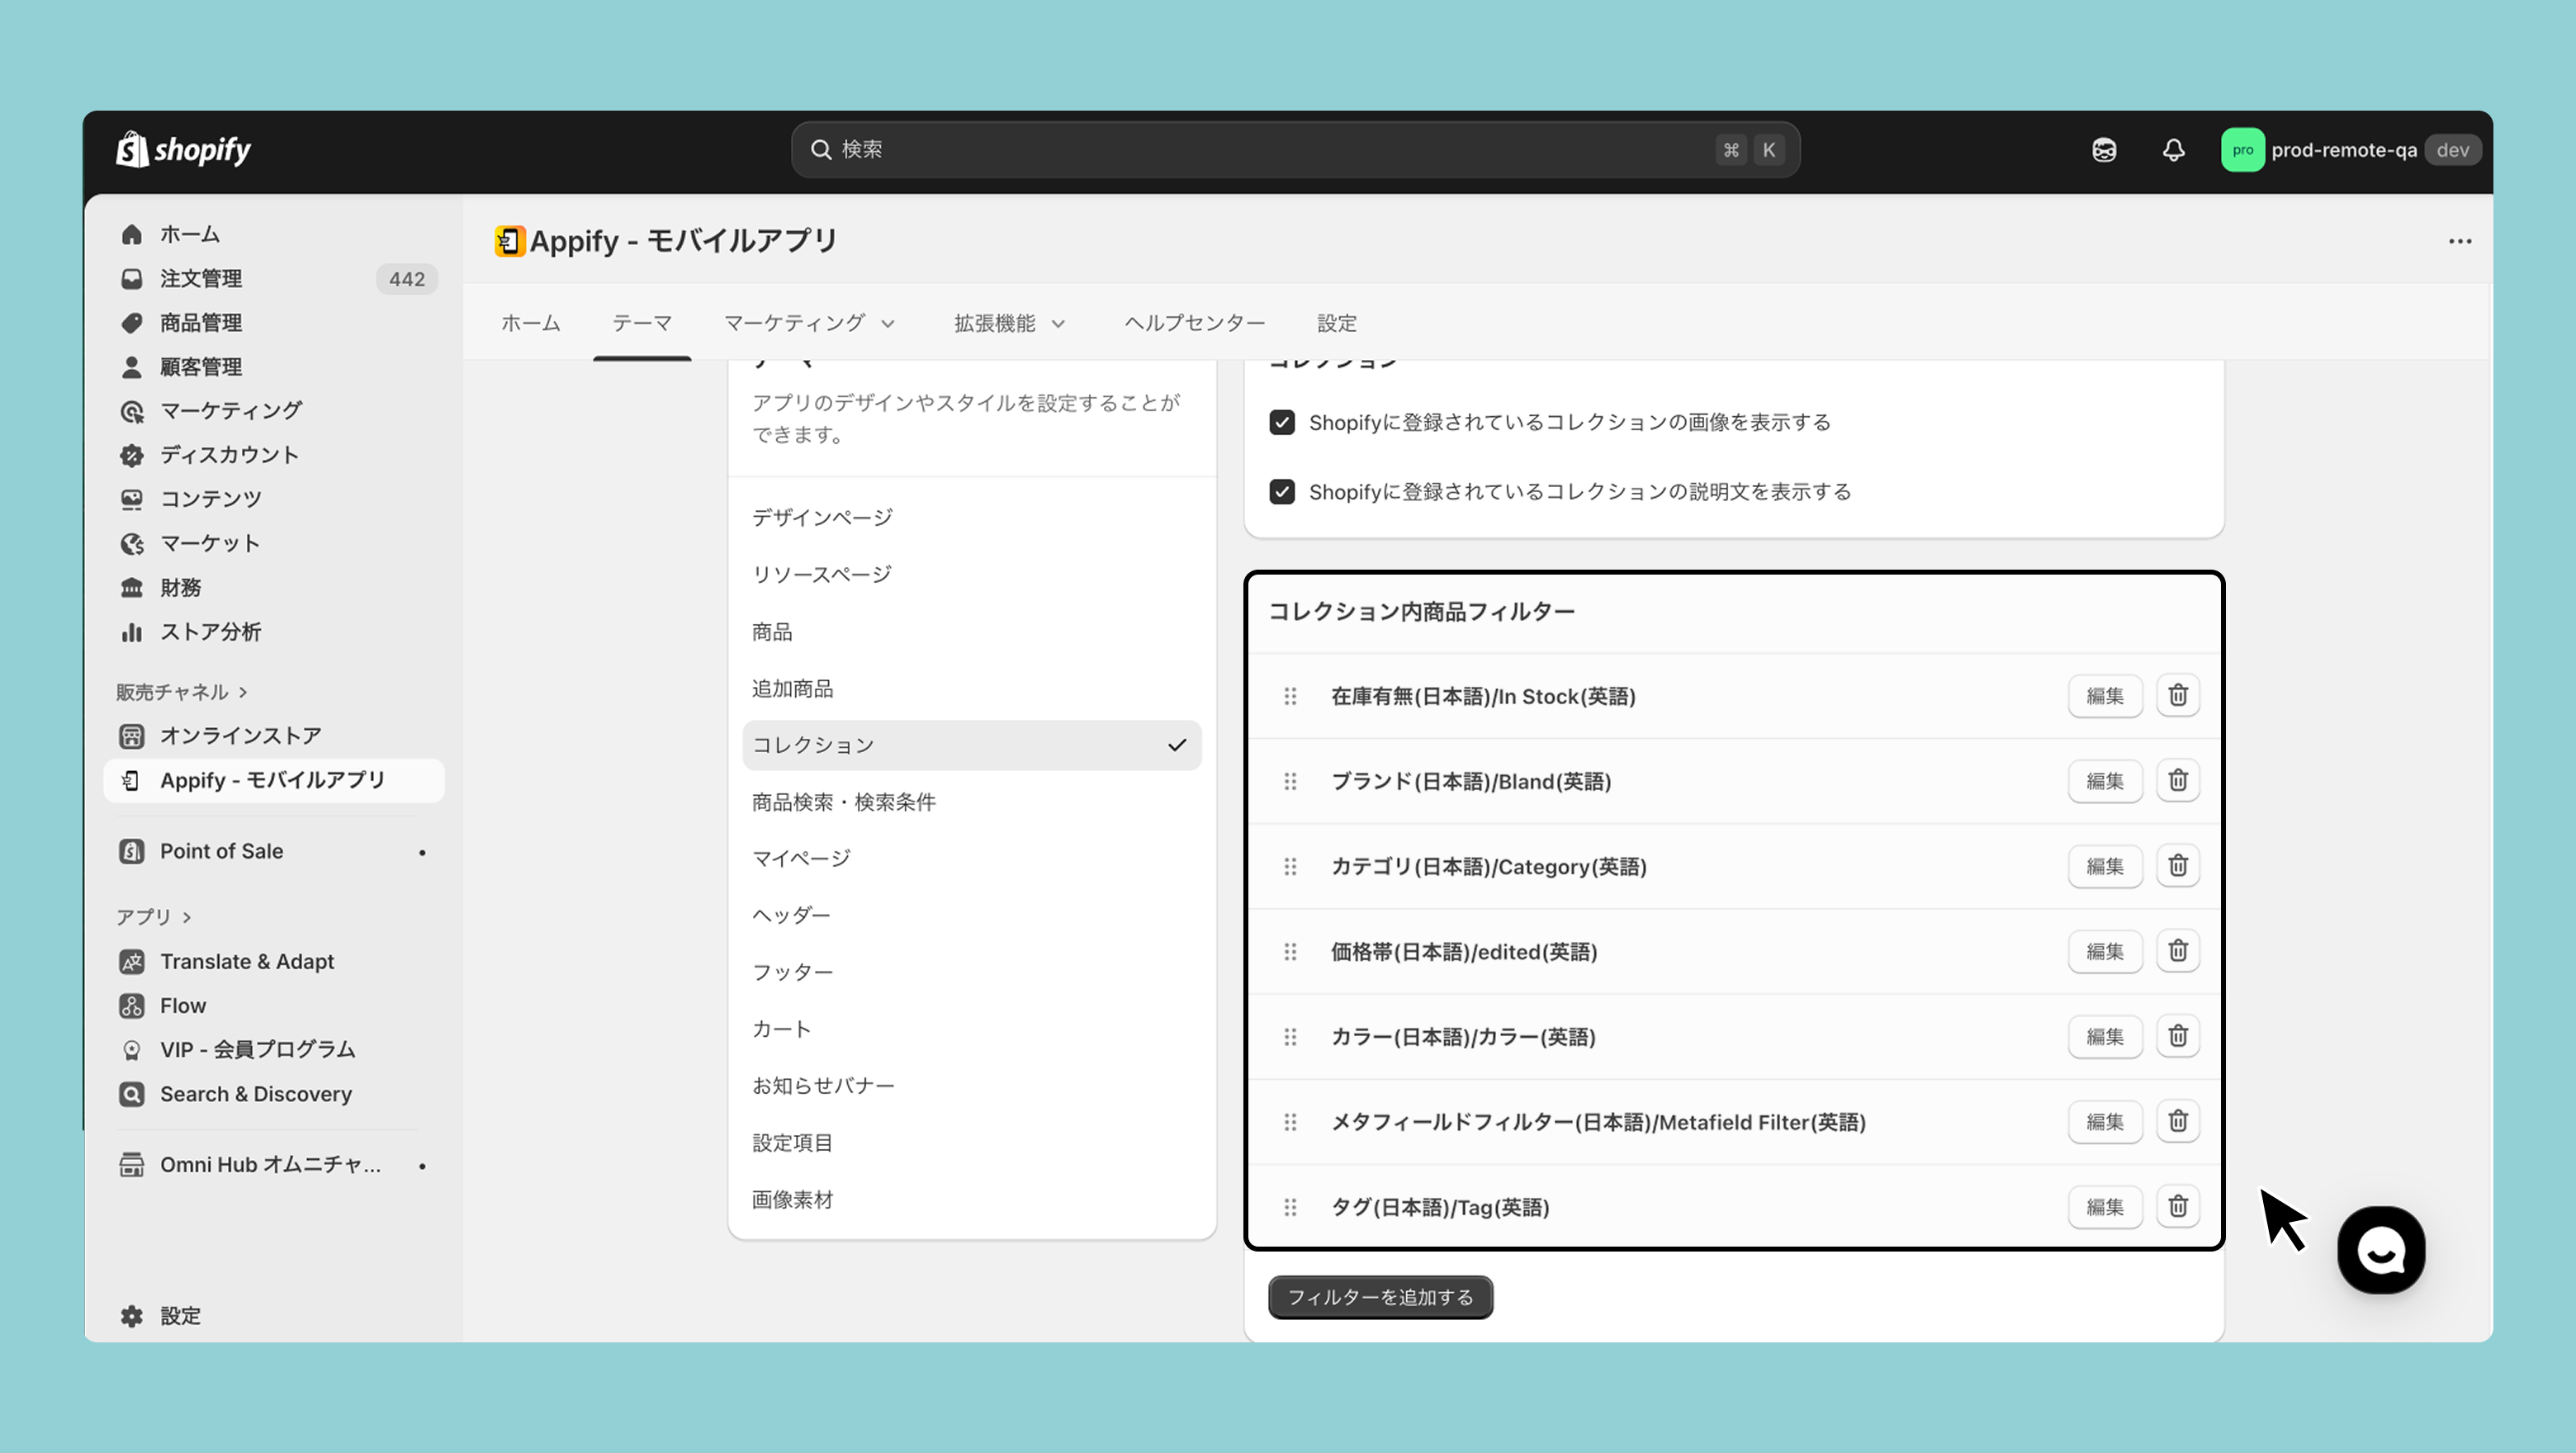Screen dimensions: 2576x1453
Task: Open three-dot more actions menu
Action: [x=2460, y=241]
